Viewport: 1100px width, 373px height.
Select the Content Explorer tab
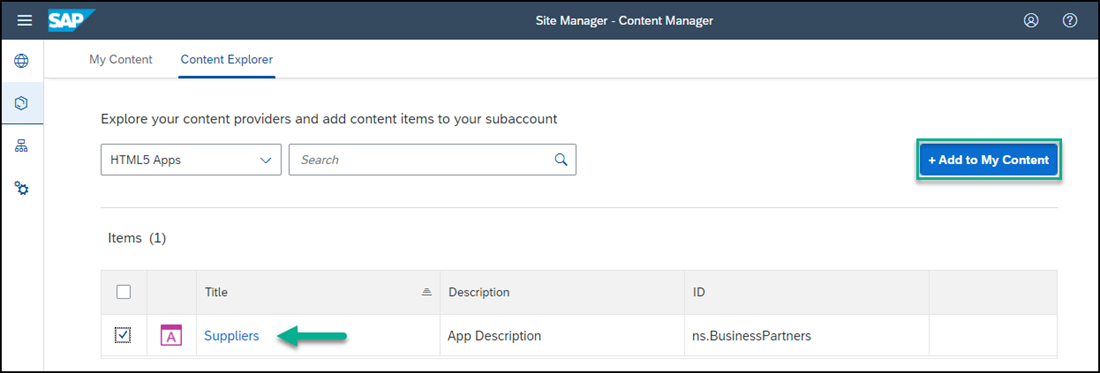[227, 60]
